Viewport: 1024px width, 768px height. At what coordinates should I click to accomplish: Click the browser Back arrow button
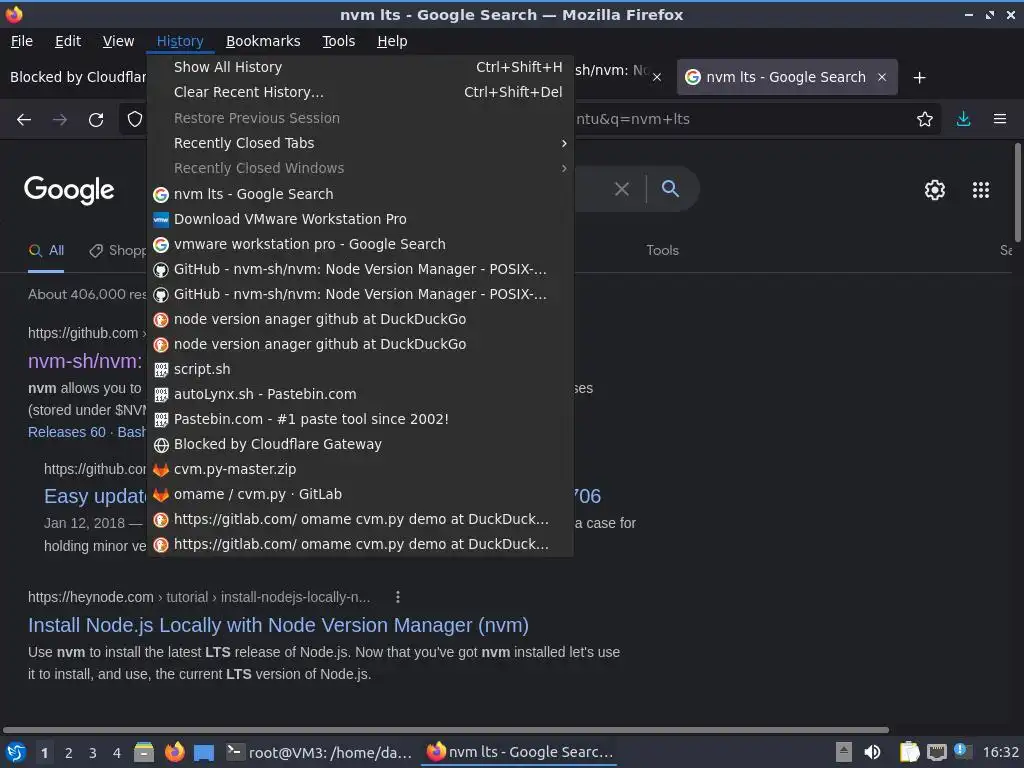coord(24,120)
